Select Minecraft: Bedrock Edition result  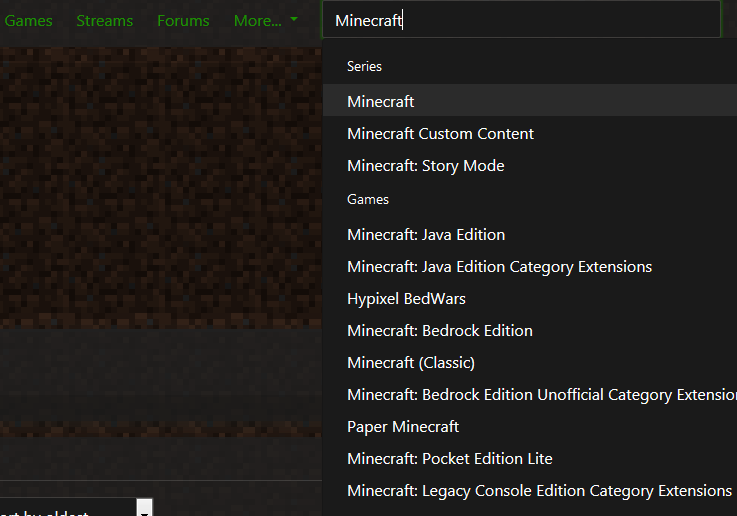[x=439, y=330]
